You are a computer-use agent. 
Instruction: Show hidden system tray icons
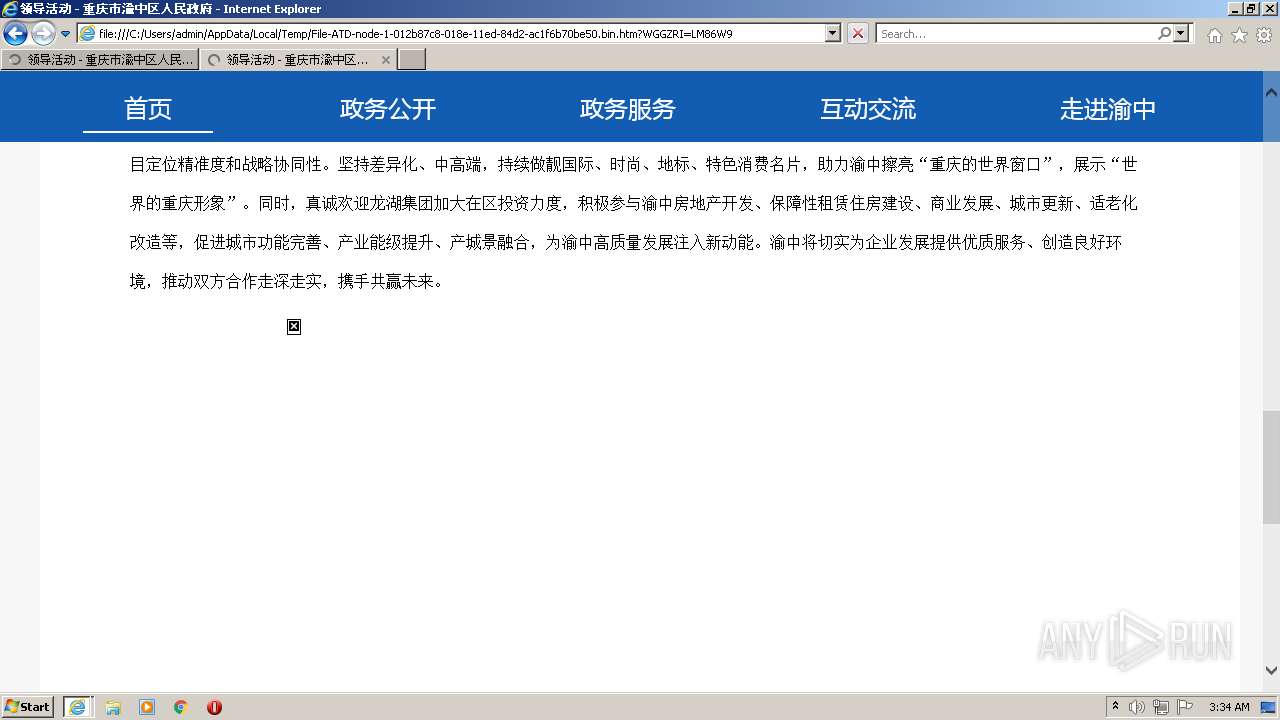(1116, 707)
